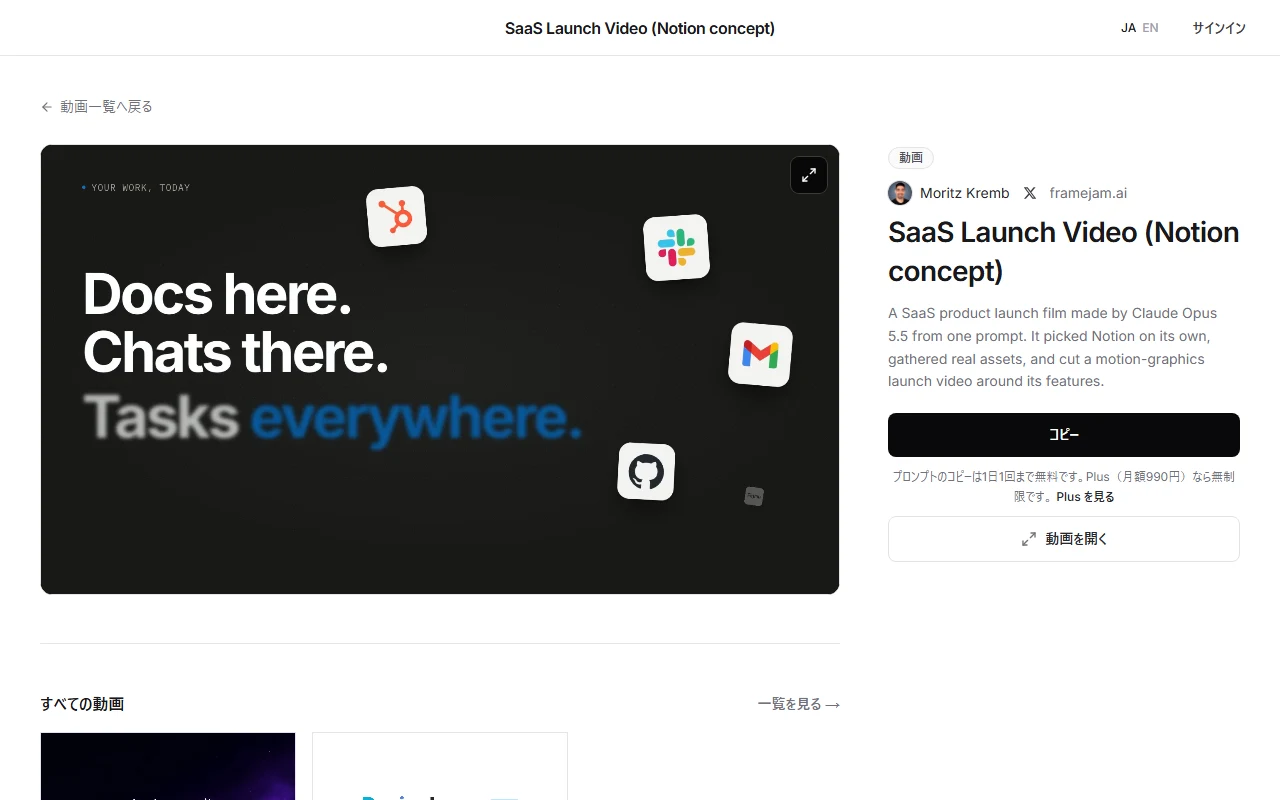Go back via 動画一覧へ戻る link

(x=97, y=107)
